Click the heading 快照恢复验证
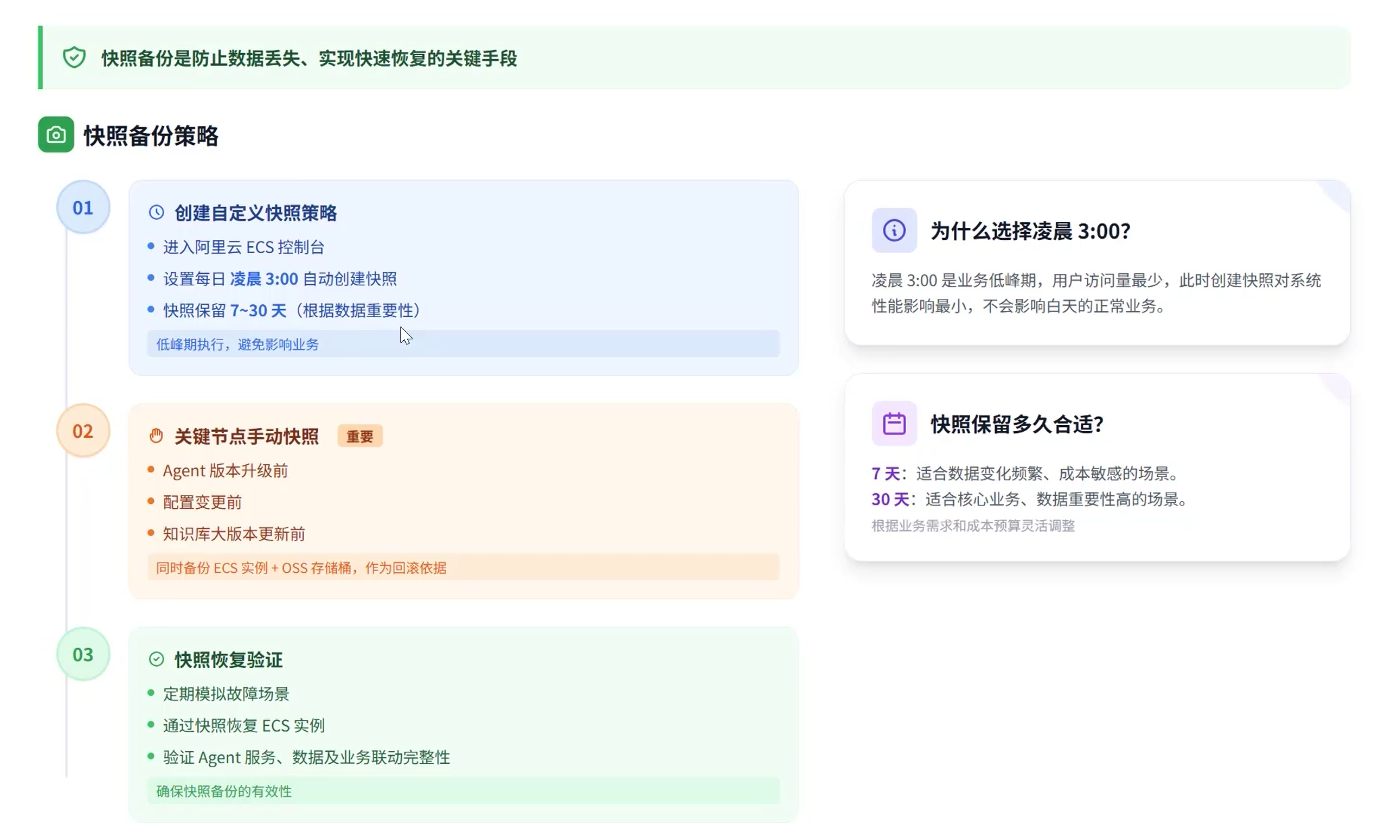 (x=229, y=659)
